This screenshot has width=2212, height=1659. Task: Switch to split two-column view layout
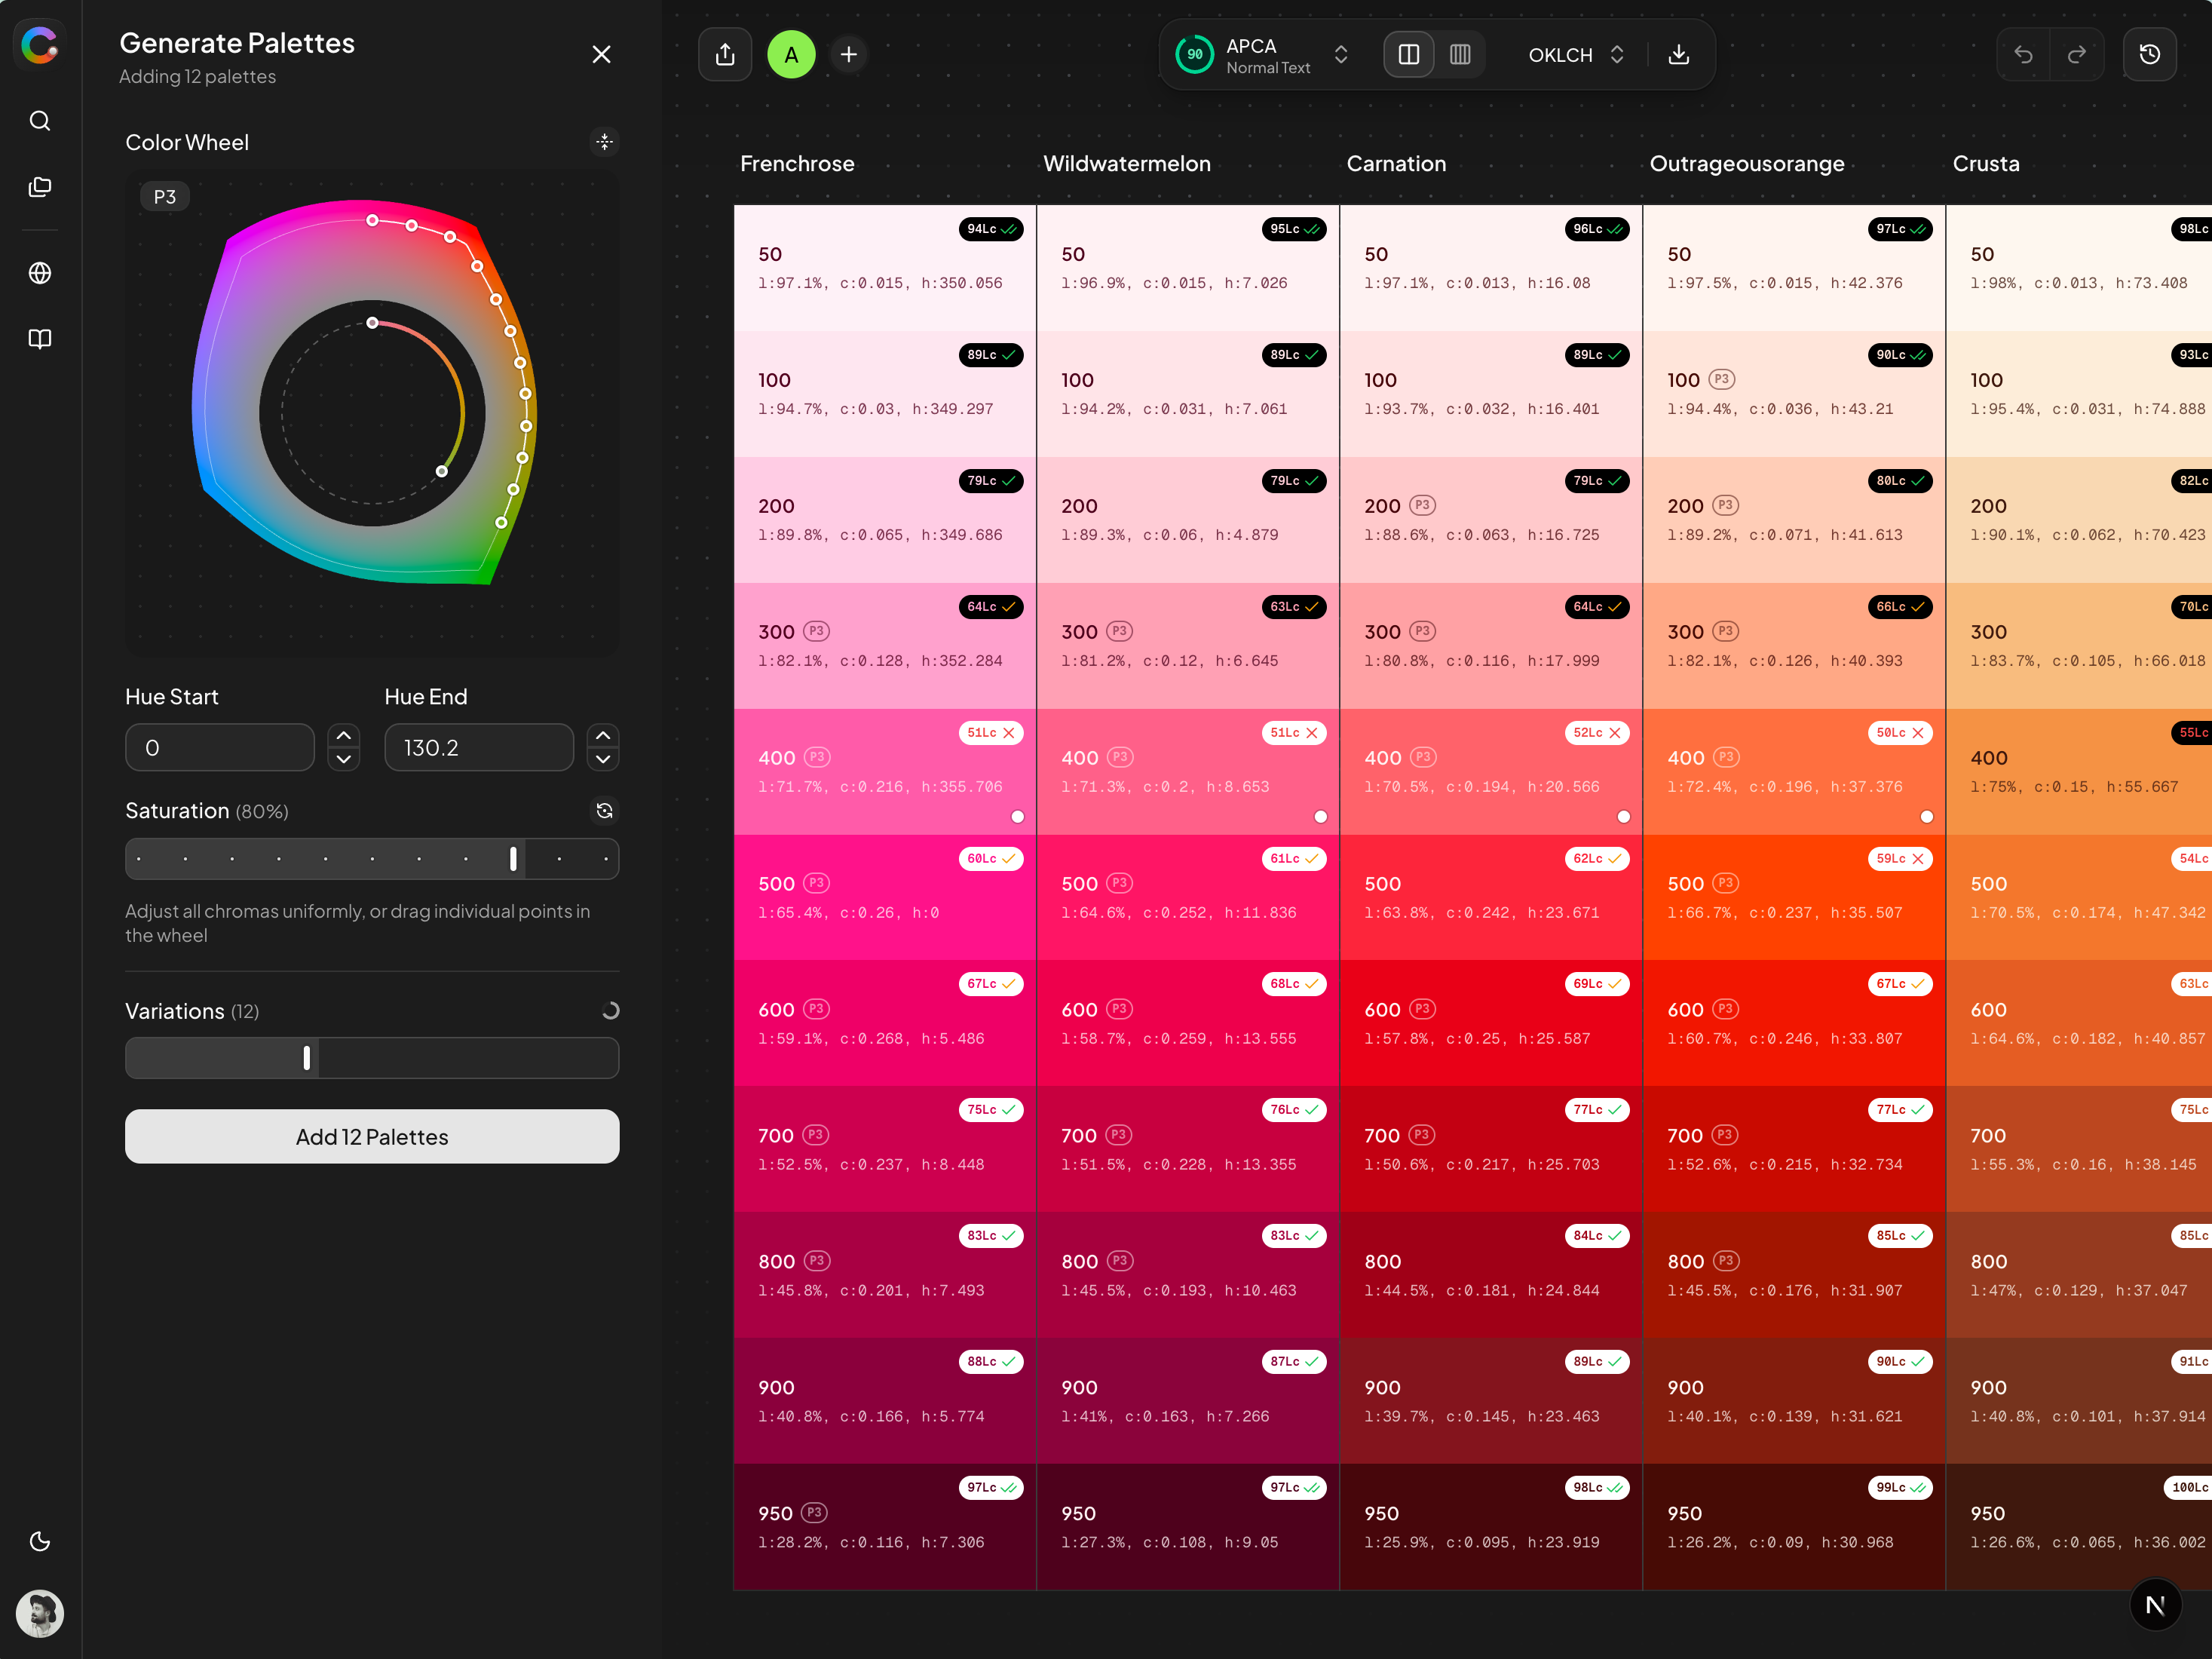point(1409,54)
